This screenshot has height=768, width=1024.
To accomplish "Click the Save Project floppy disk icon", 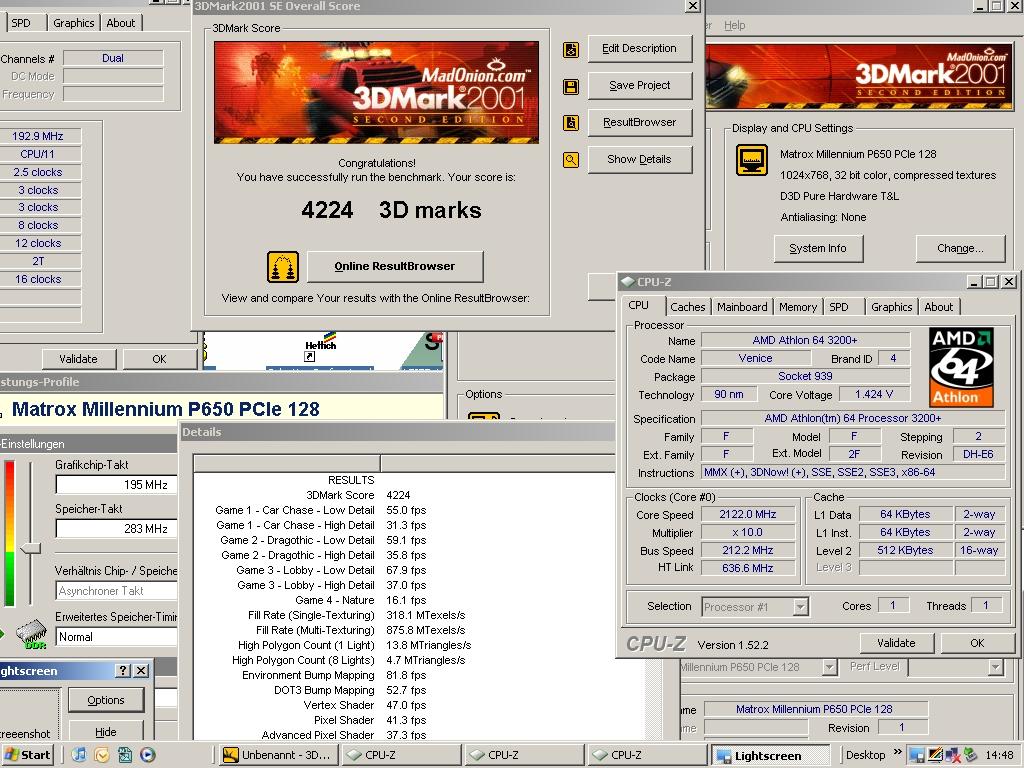I will (571, 87).
